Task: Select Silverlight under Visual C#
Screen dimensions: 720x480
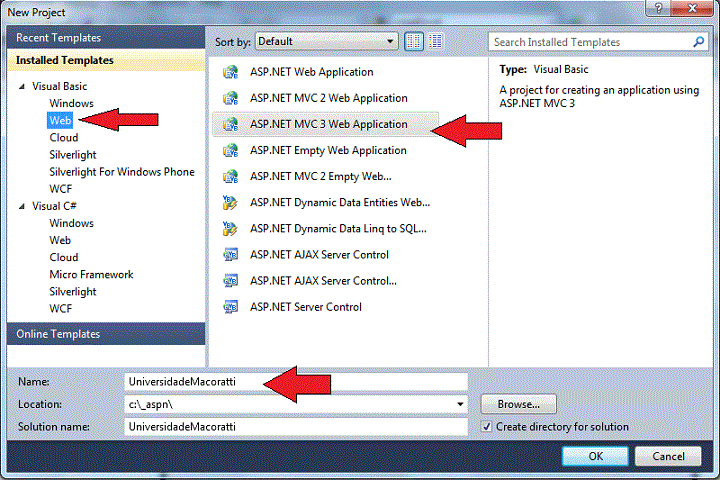Action: [73, 292]
